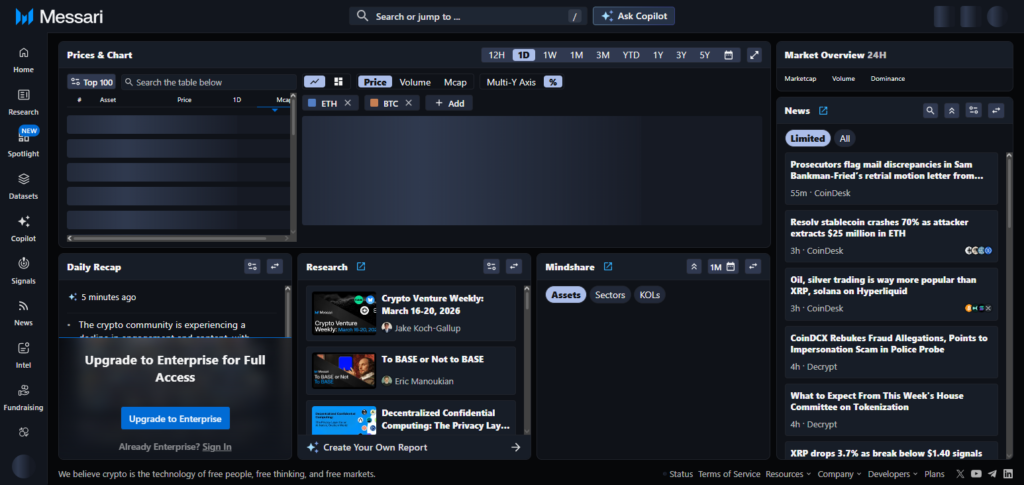
Task: Open Signals from the left sidebar
Action: [23, 270]
